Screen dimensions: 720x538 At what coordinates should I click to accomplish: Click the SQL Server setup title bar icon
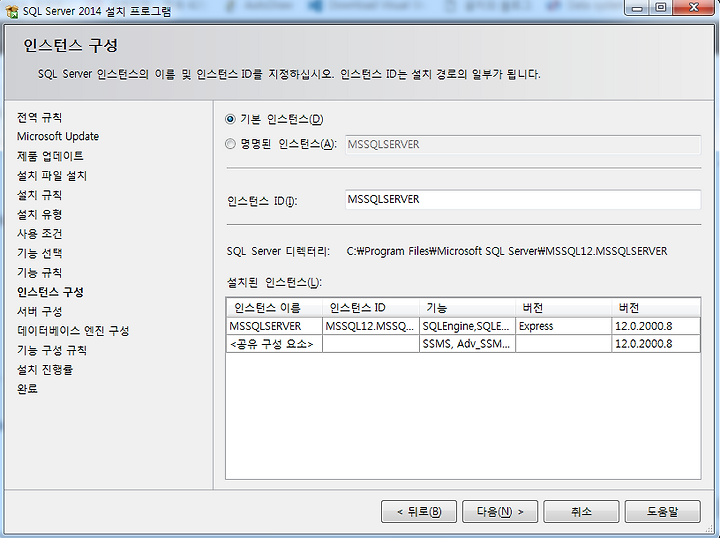12,11
